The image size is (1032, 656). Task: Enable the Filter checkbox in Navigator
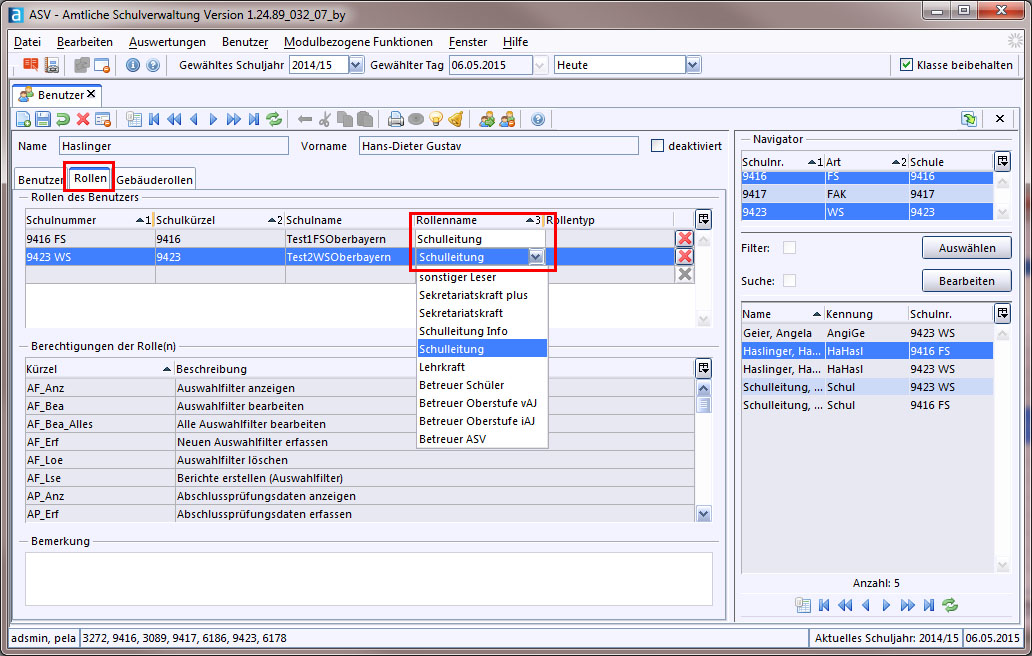[x=789, y=247]
